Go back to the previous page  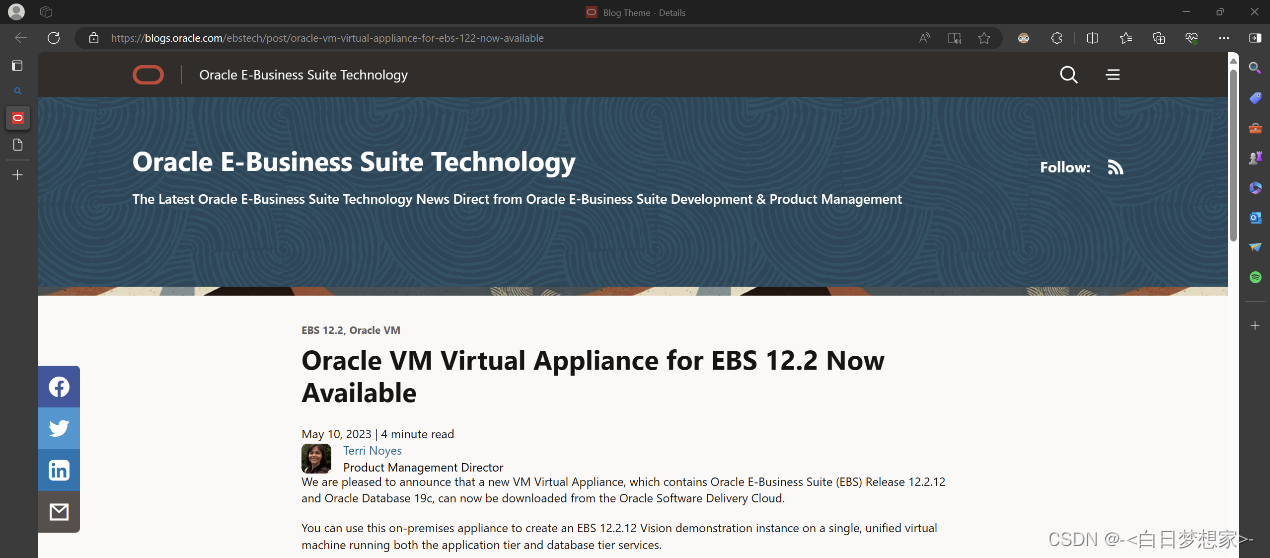(21, 38)
